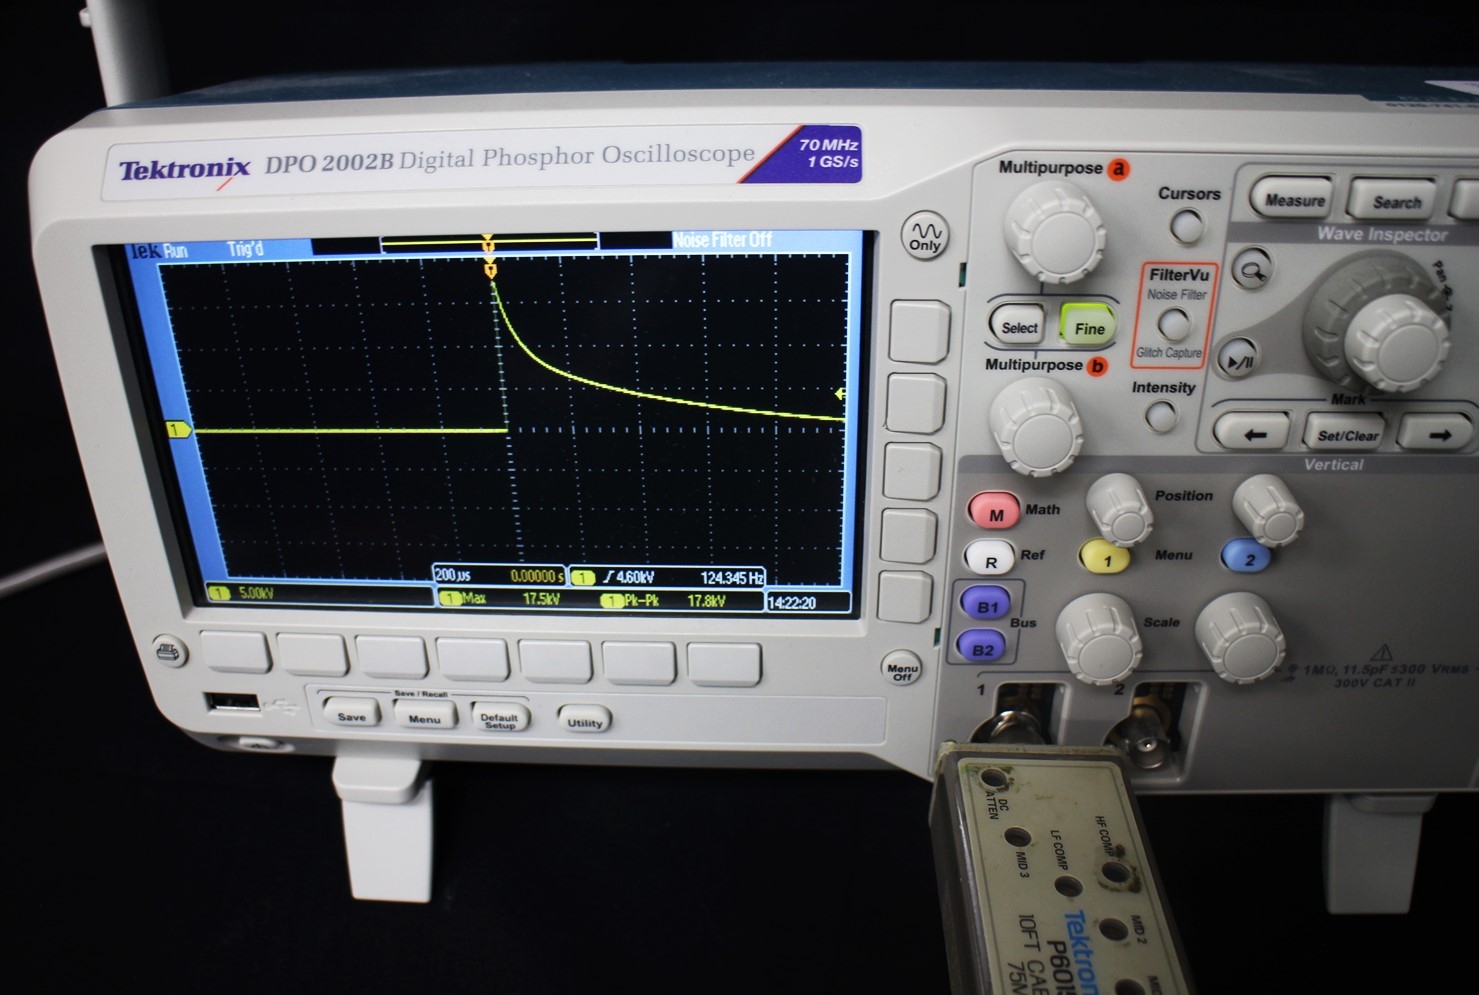
Task: Click the Default Setup button
Action: coord(499,716)
